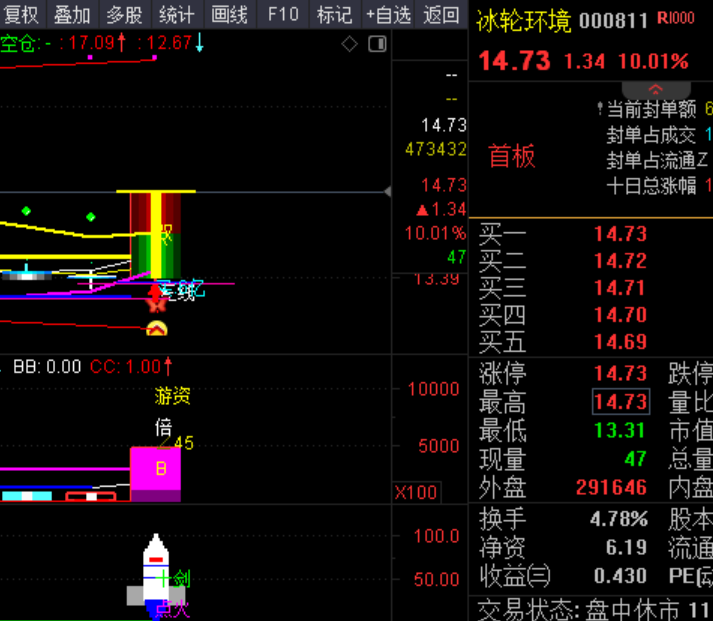Click the 游资 label in volume panel
This screenshot has width=713, height=621.
click(x=172, y=396)
